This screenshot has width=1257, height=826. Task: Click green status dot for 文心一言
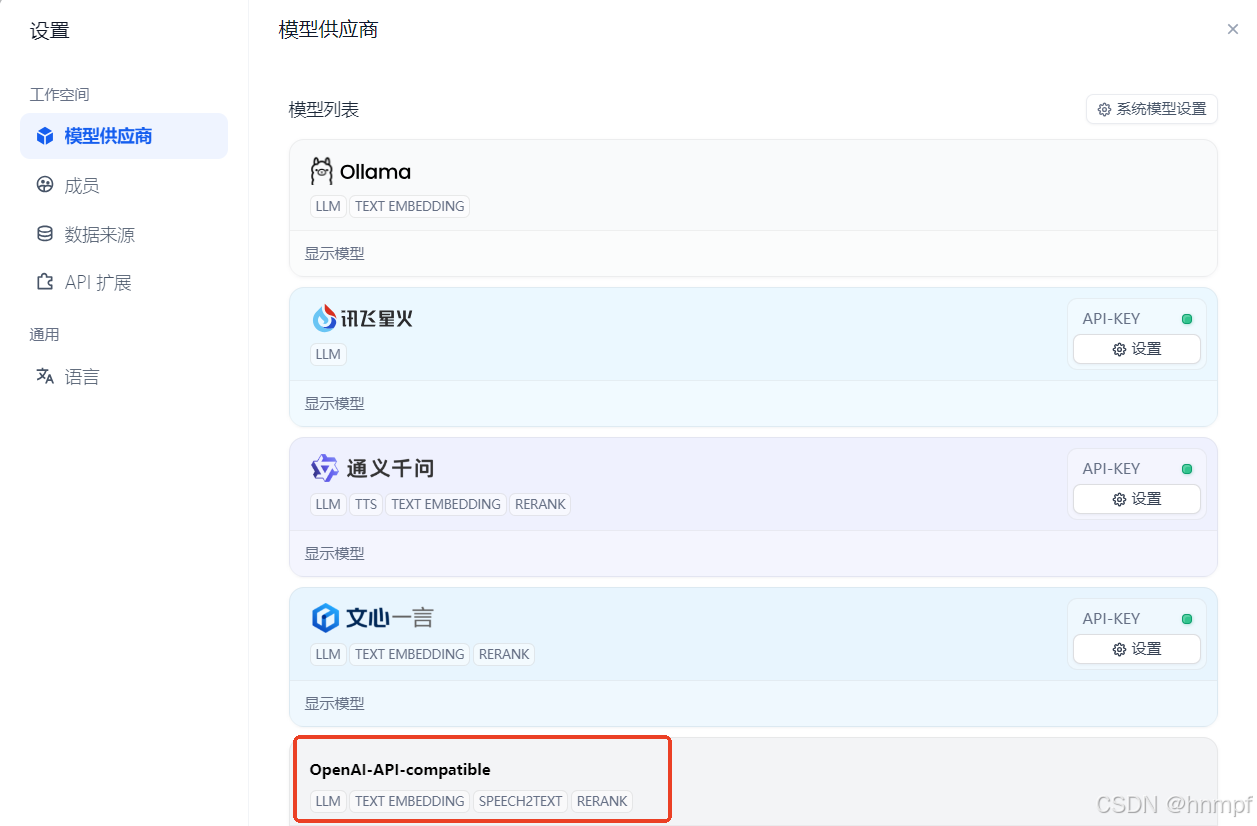(1187, 619)
